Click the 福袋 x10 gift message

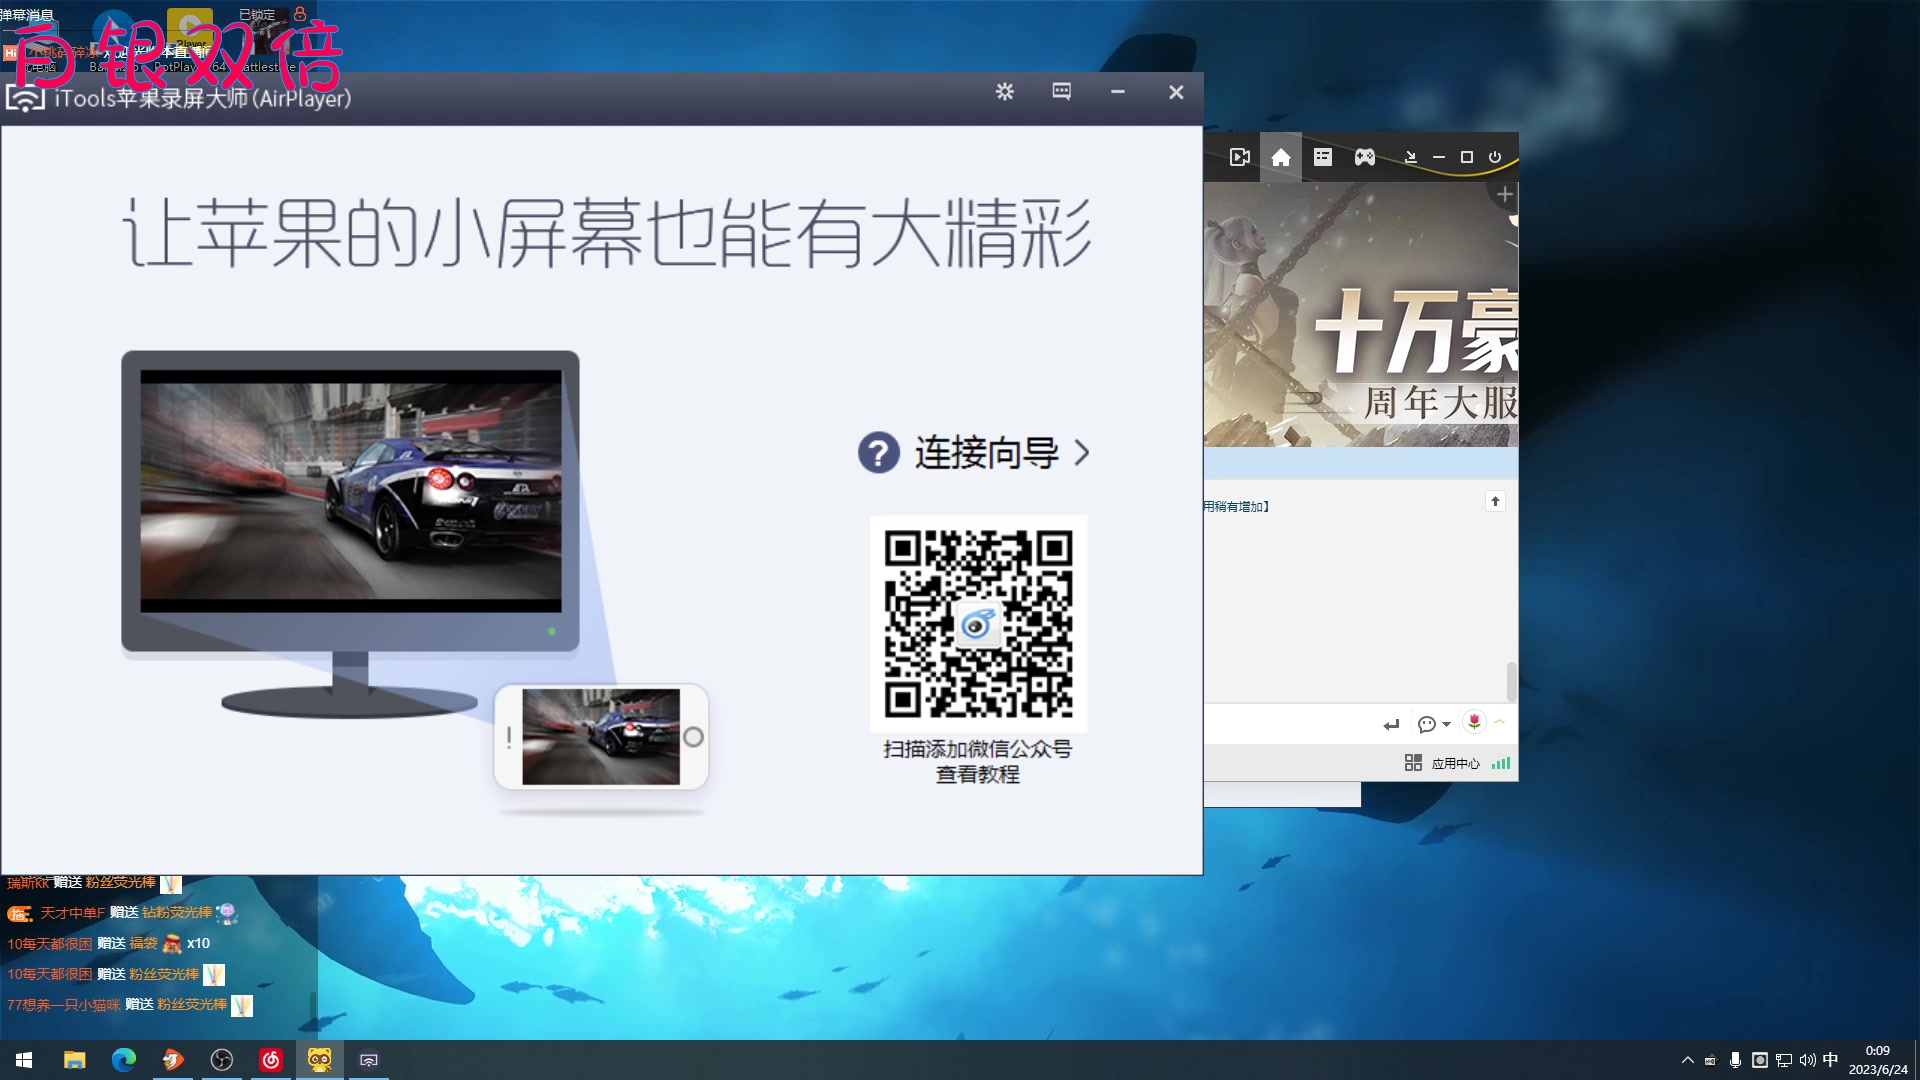[x=108, y=943]
